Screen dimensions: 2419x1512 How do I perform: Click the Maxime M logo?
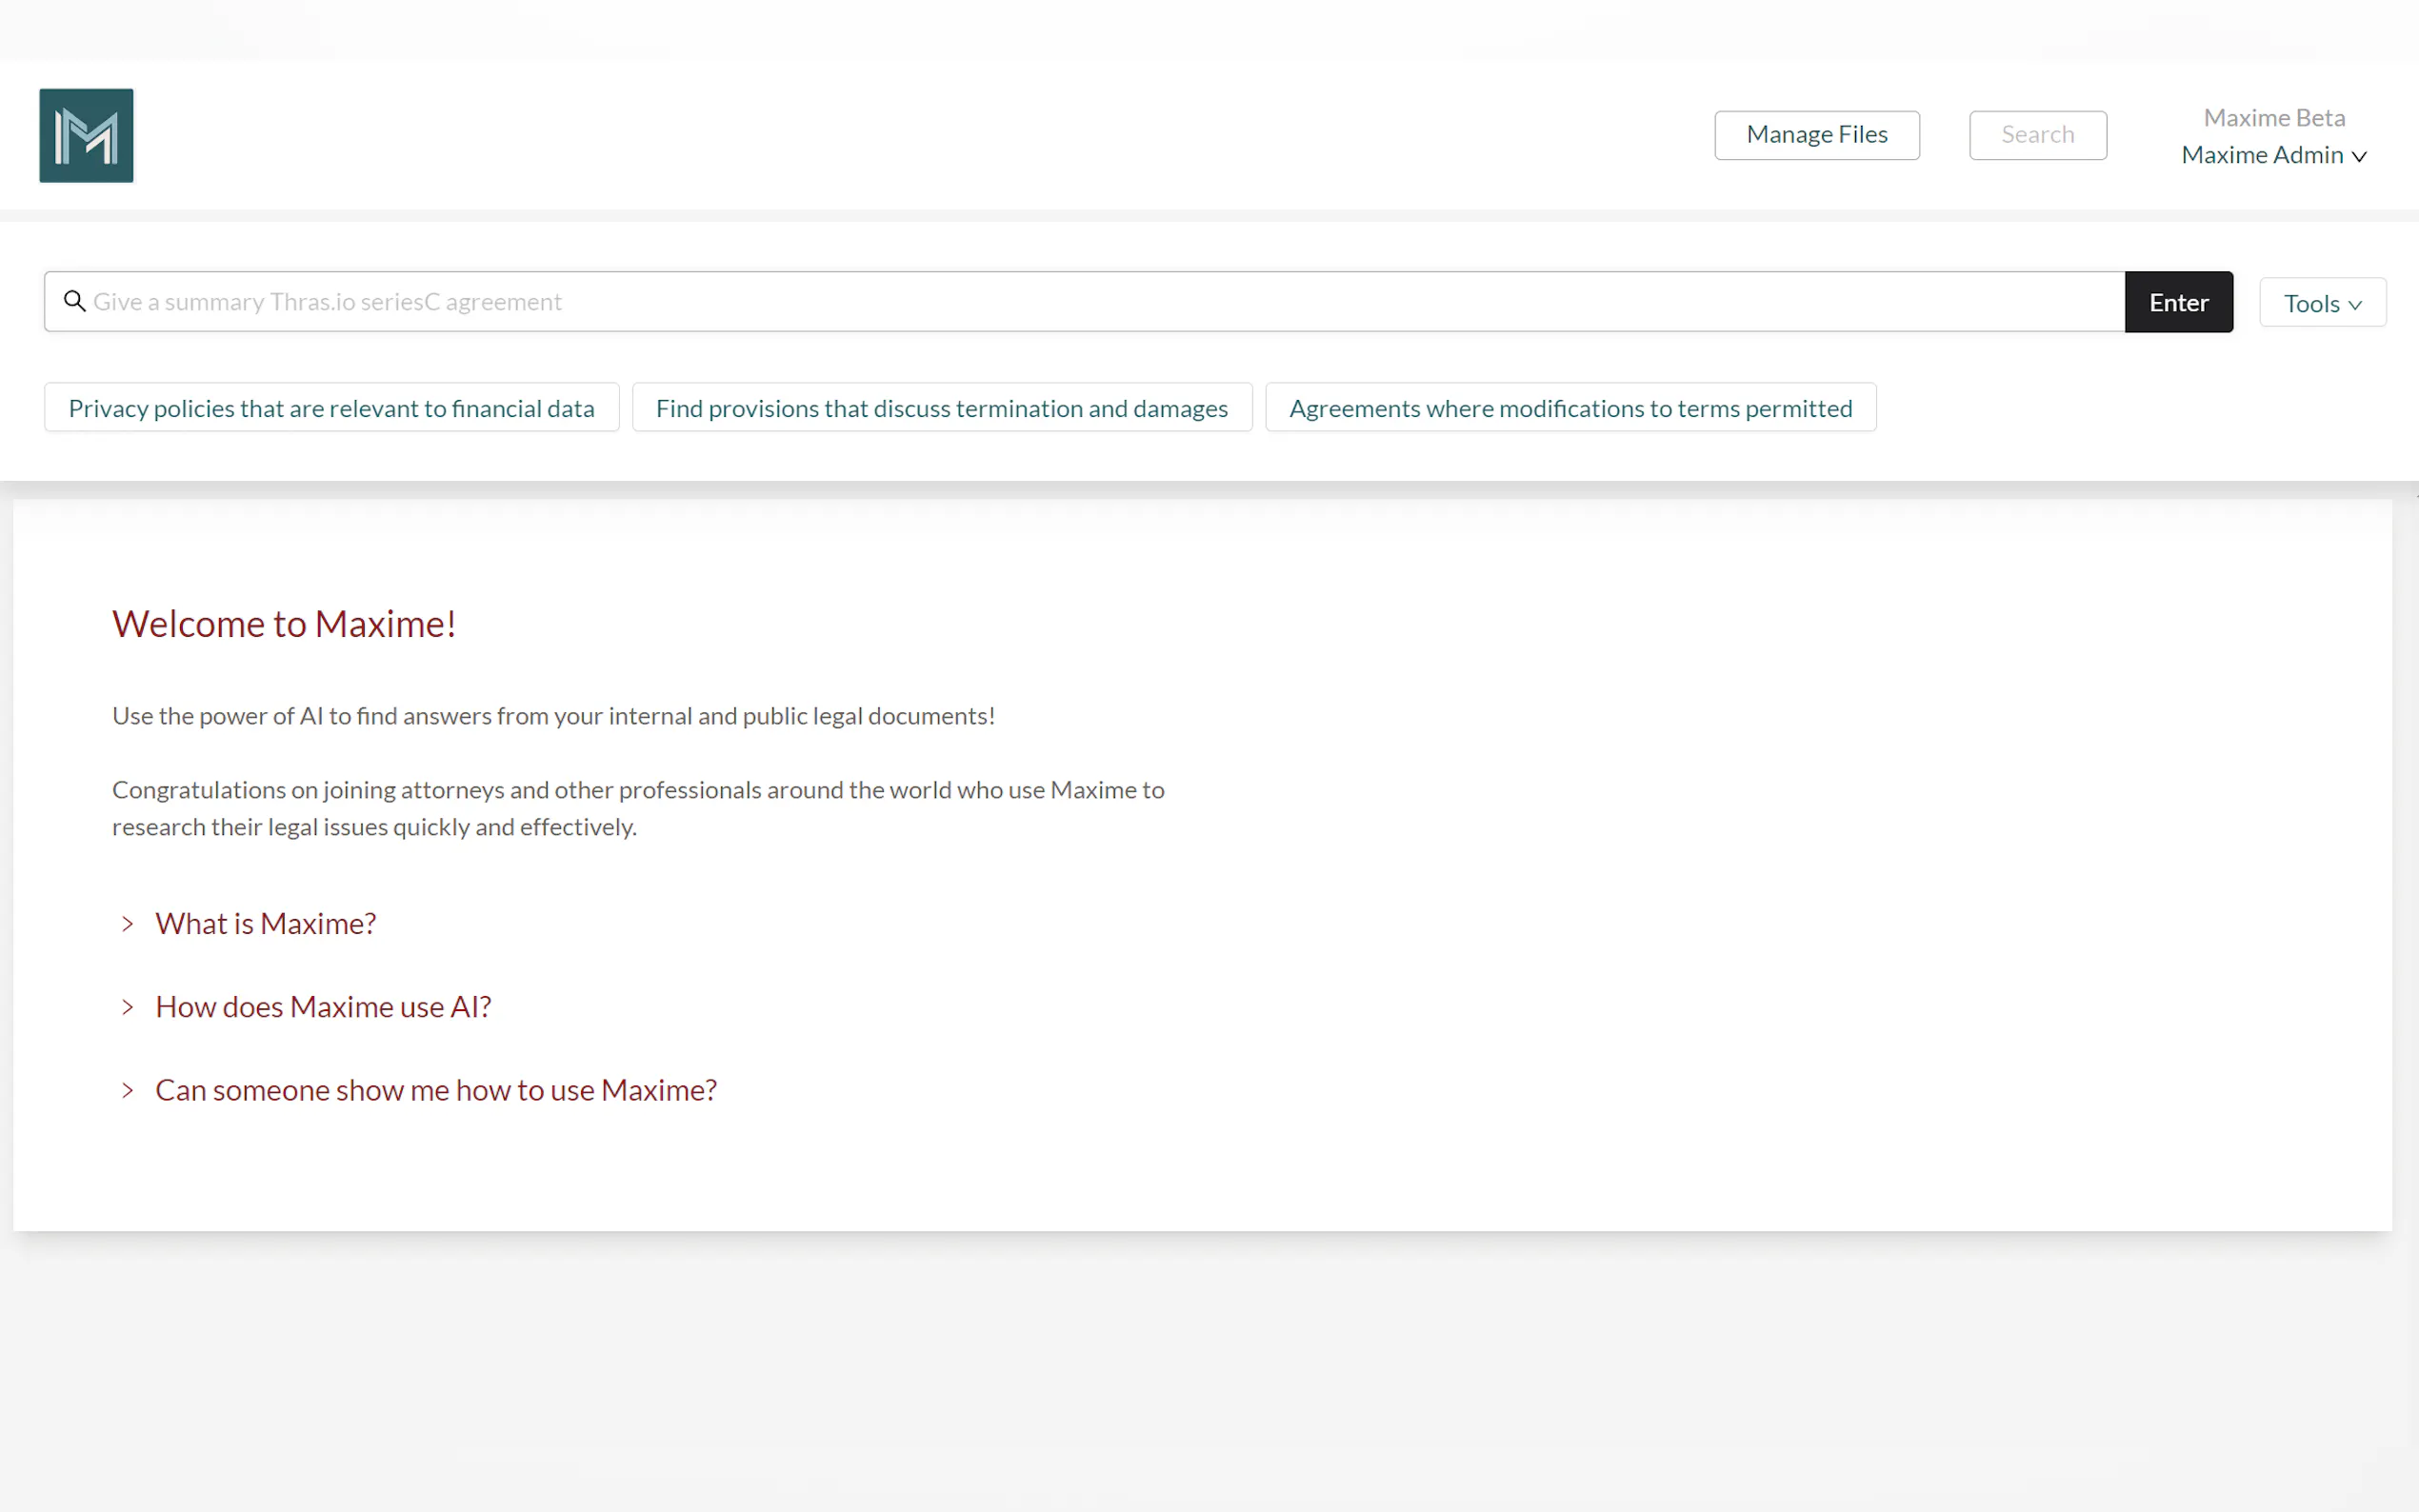pos(86,135)
